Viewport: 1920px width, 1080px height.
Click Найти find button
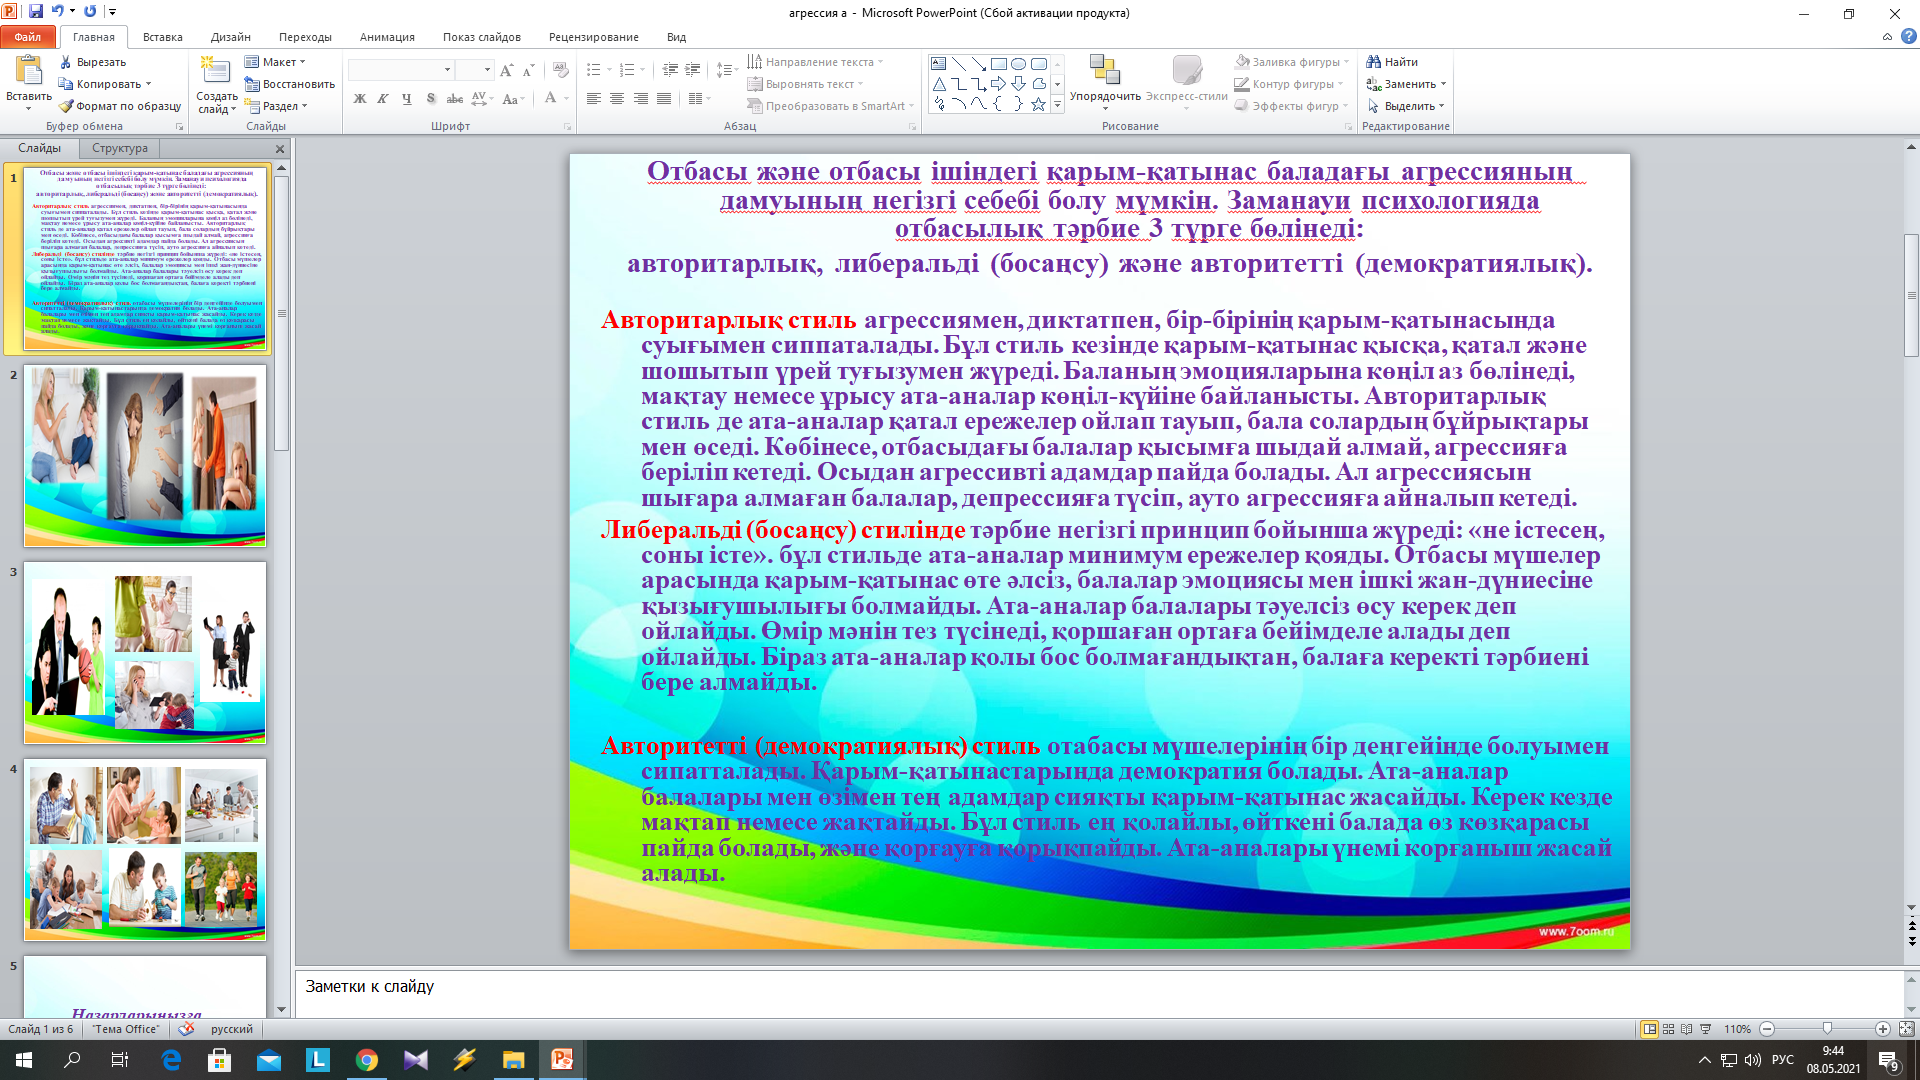pyautogui.click(x=1392, y=62)
